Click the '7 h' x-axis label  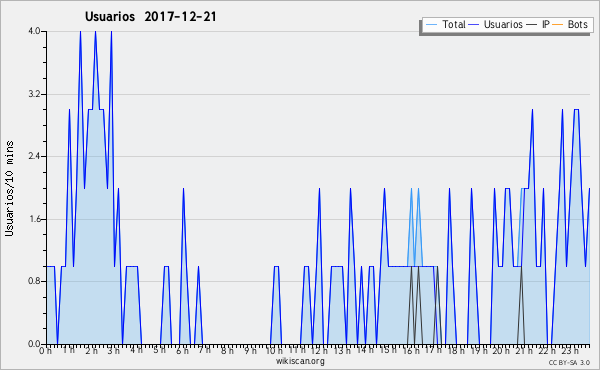coord(205,350)
